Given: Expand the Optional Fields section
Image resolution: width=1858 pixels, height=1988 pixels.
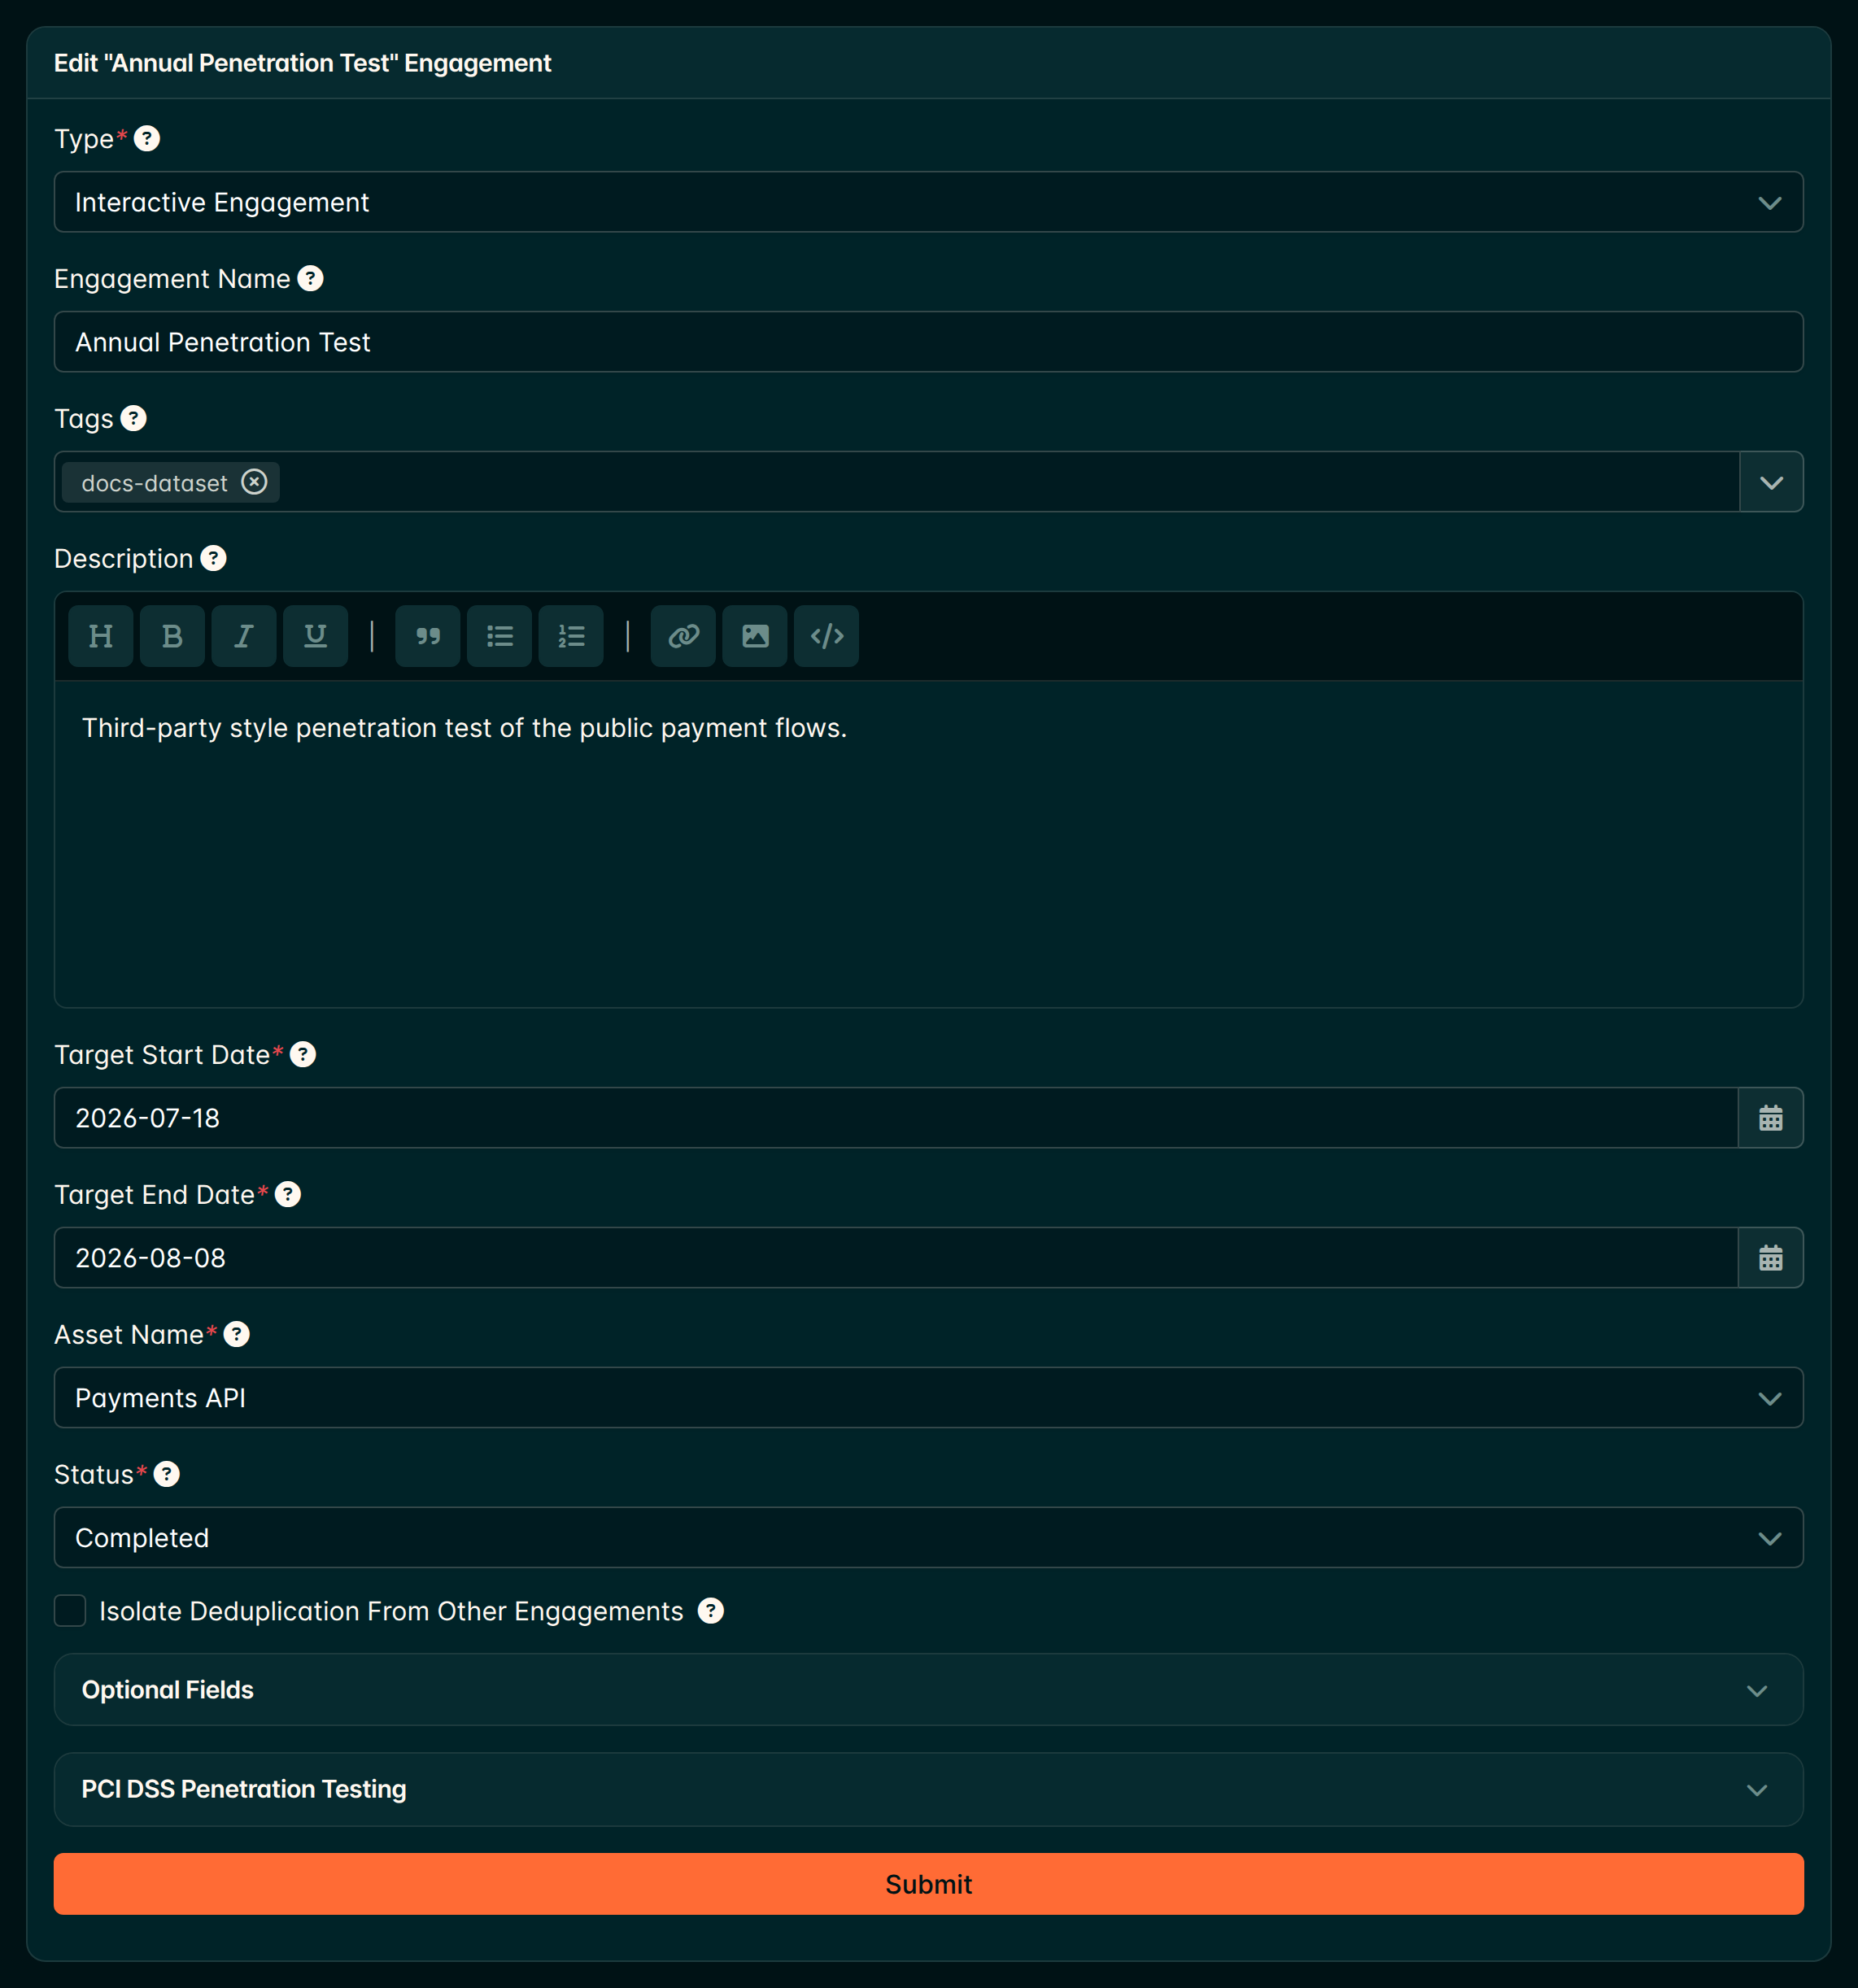Looking at the screenshot, I should pyautogui.click(x=928, y=1690).
